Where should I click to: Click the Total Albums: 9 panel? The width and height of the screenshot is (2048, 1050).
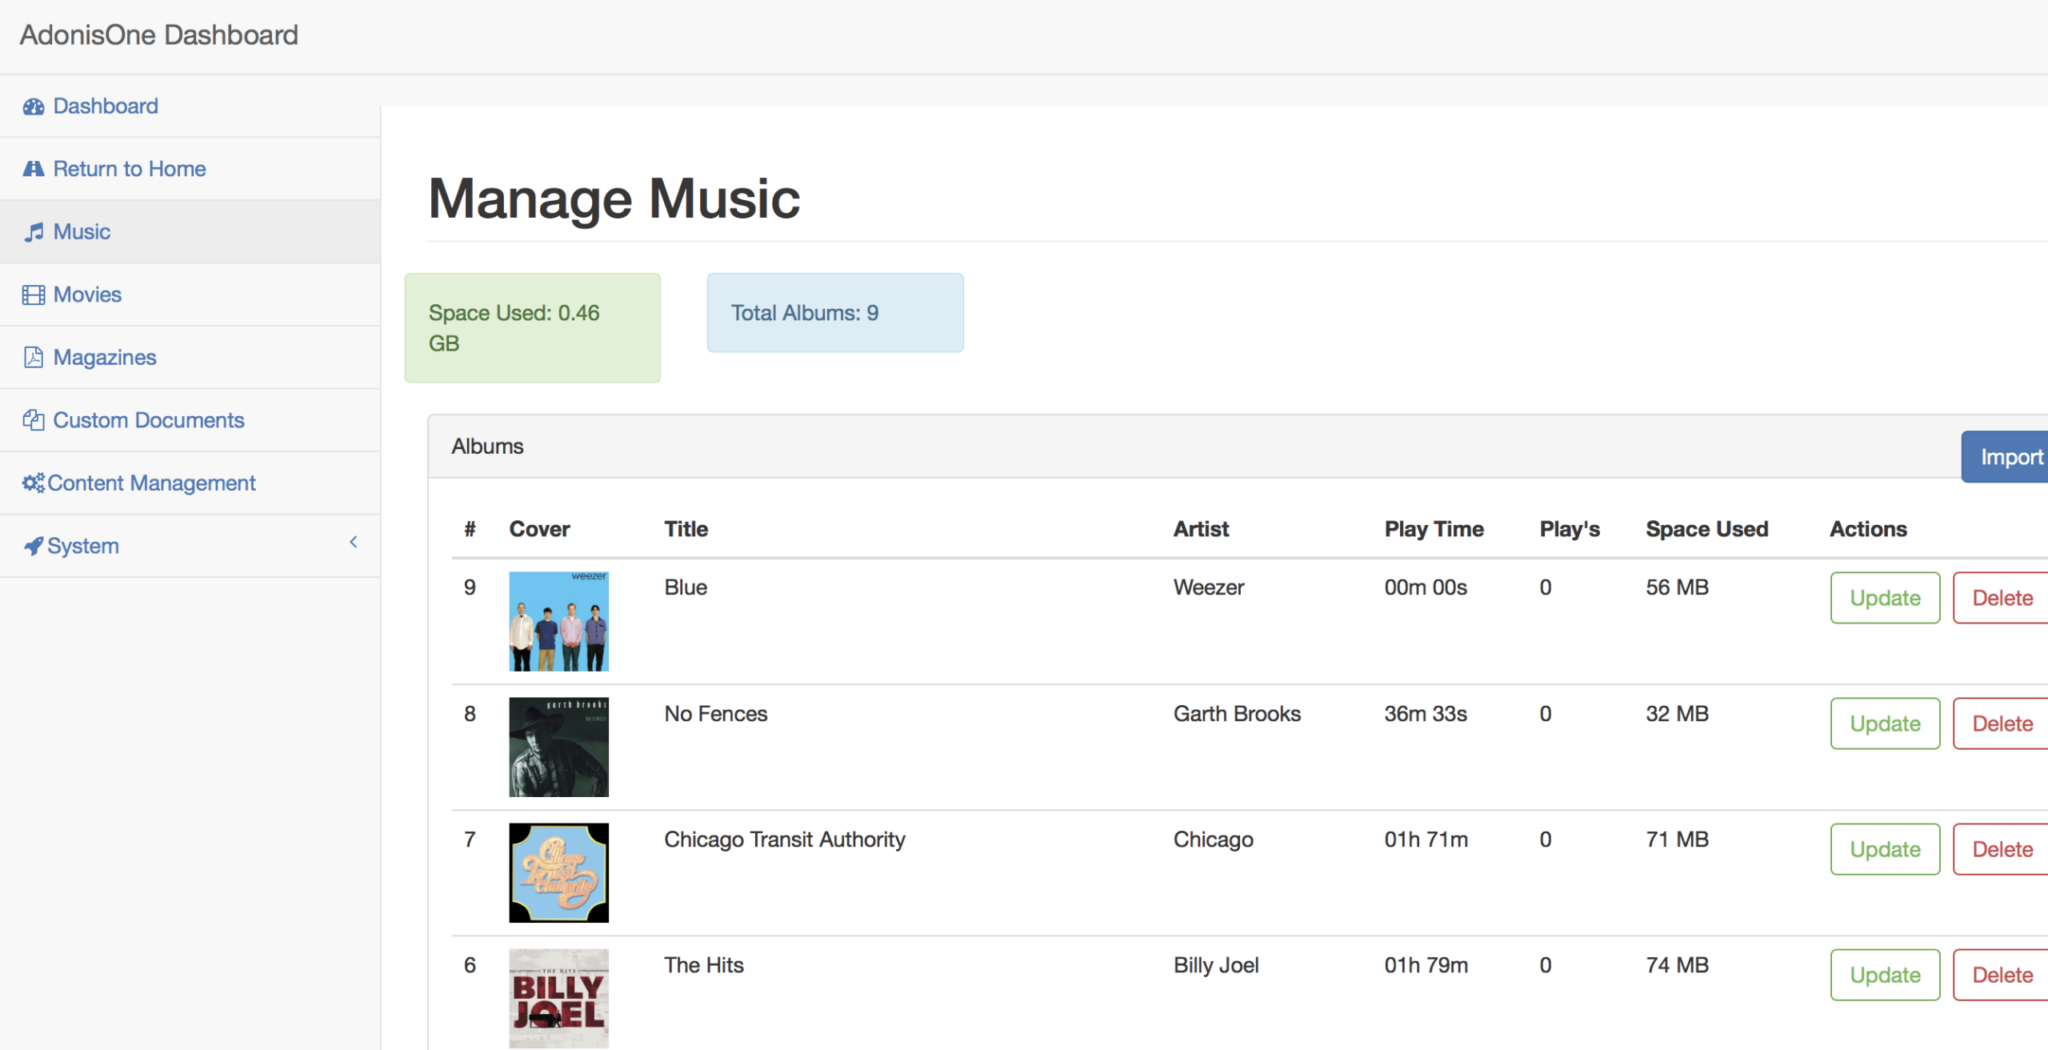(x=835, y=313)
